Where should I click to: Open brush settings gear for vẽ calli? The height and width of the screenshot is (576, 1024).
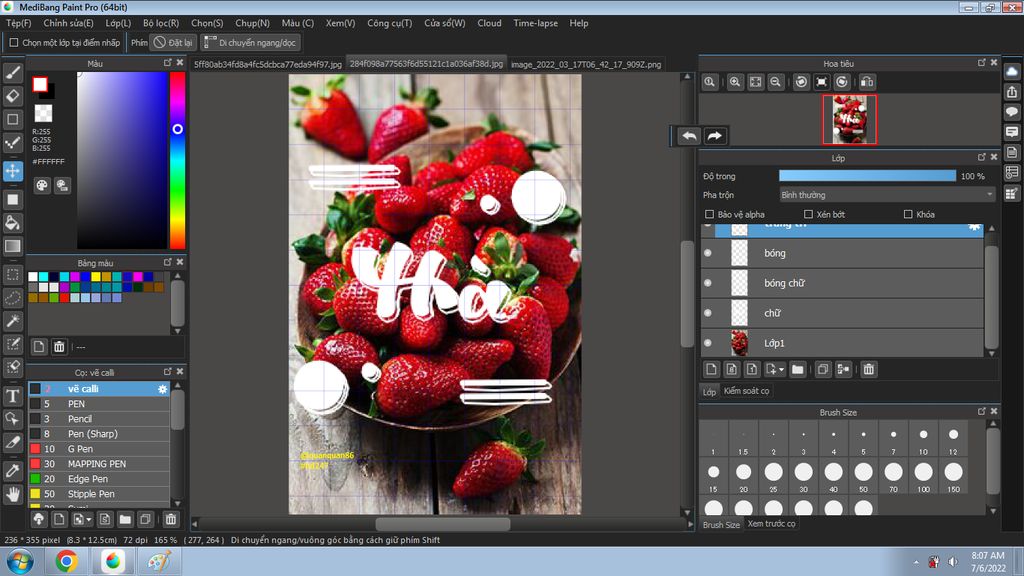click(x=163, y=389)
